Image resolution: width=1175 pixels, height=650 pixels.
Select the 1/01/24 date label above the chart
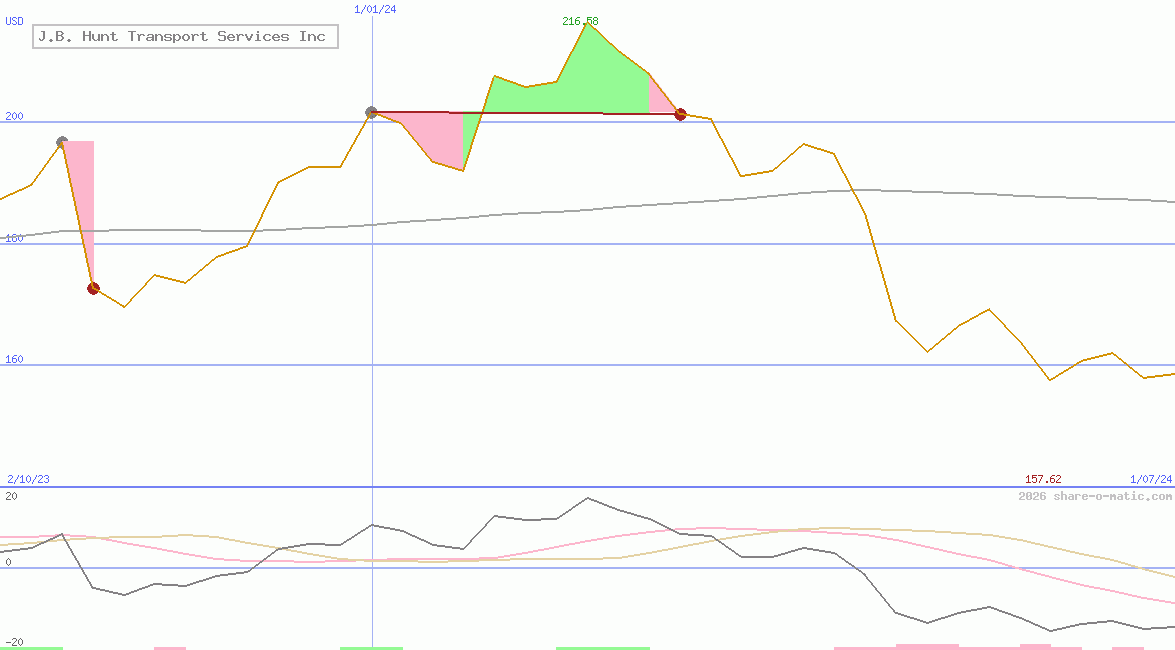[x=375, y=9]
